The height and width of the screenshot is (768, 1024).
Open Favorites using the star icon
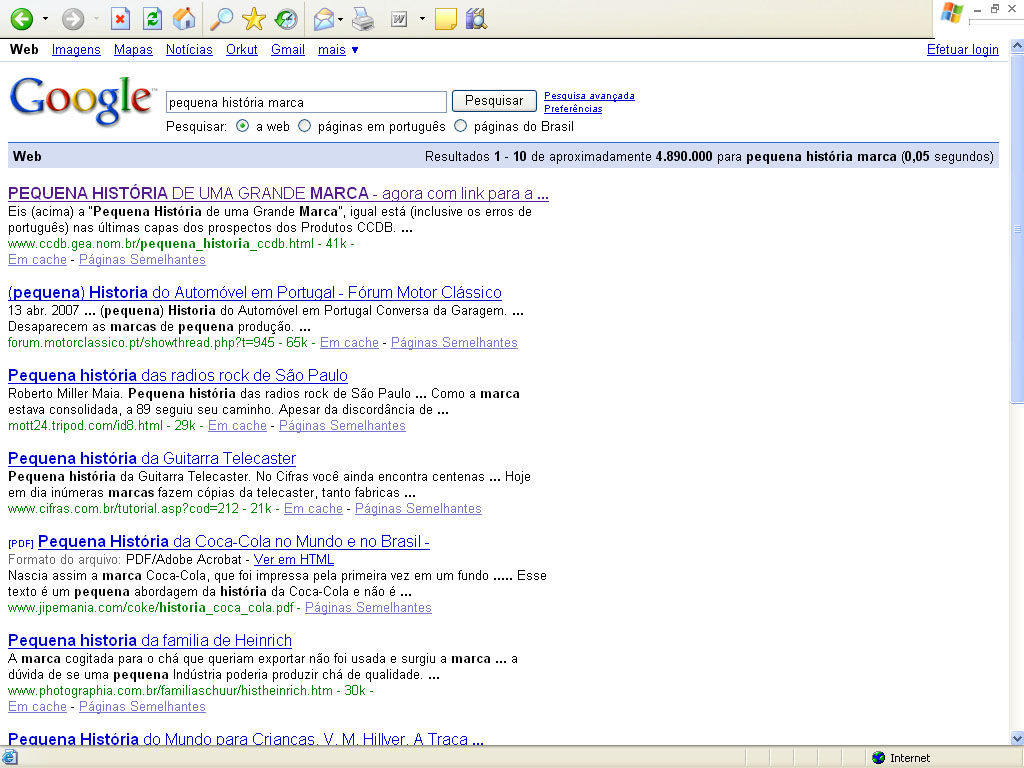coord(254,19)
